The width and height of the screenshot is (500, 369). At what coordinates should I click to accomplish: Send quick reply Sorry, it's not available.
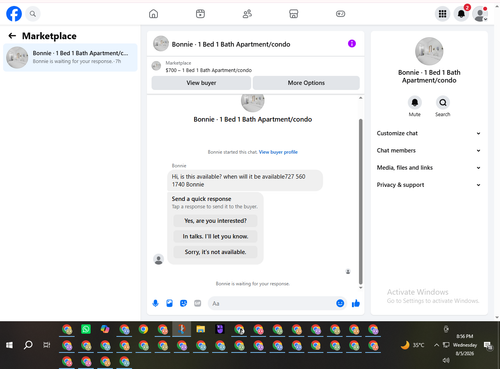pyautogui.click(x=215, y=252)
